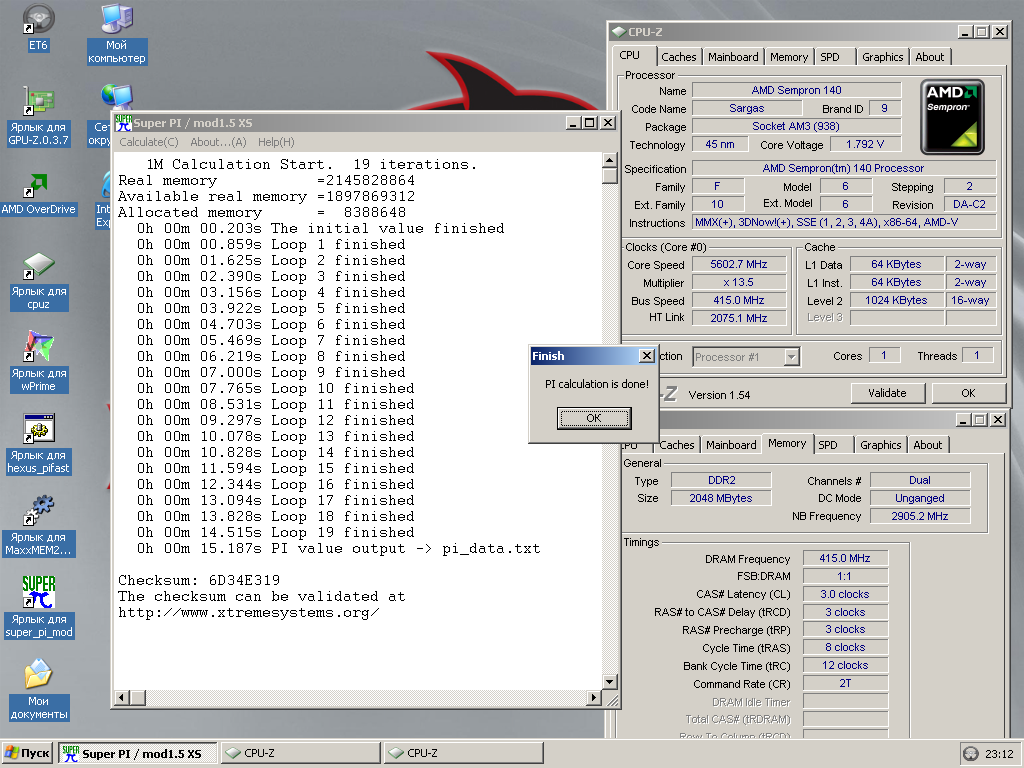The image size is (1024, 768).
Task: Open Mainboard tab in lower CPU-Z window
Action: coord(731,445)
